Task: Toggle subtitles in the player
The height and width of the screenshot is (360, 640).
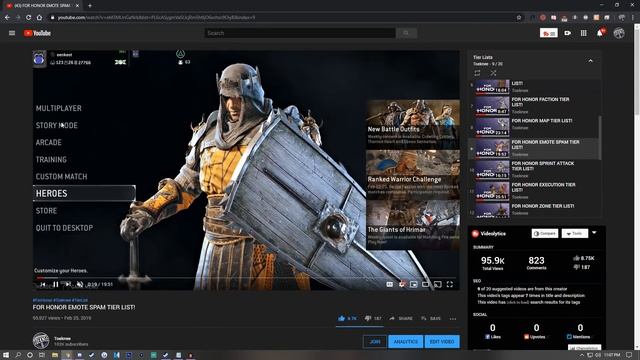Action: pos(389,284)
